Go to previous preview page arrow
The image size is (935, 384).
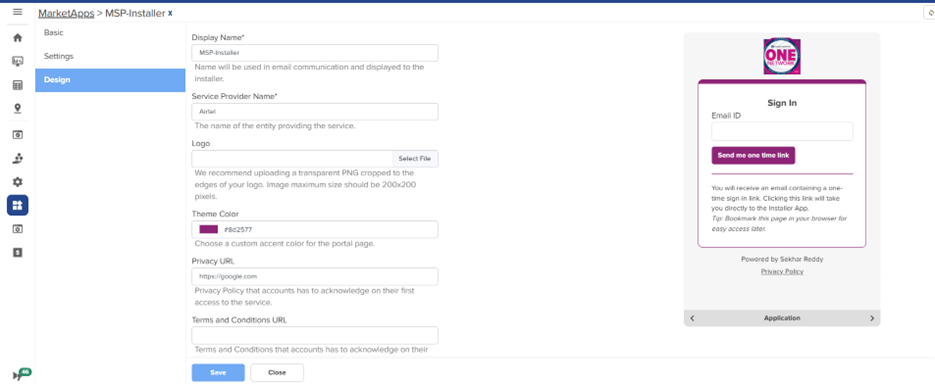pos(692,318)
